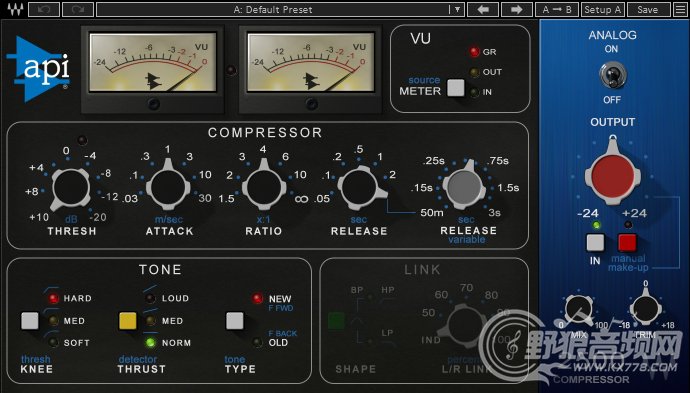
Task: Click the ATTACK knob
Action: [x=168, y=187]
